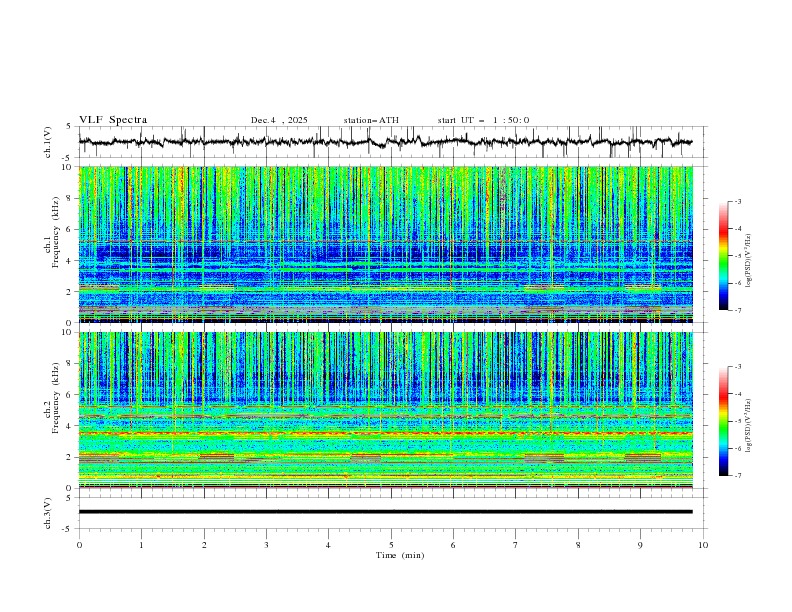Click the station=ATH label

(371, 120)
